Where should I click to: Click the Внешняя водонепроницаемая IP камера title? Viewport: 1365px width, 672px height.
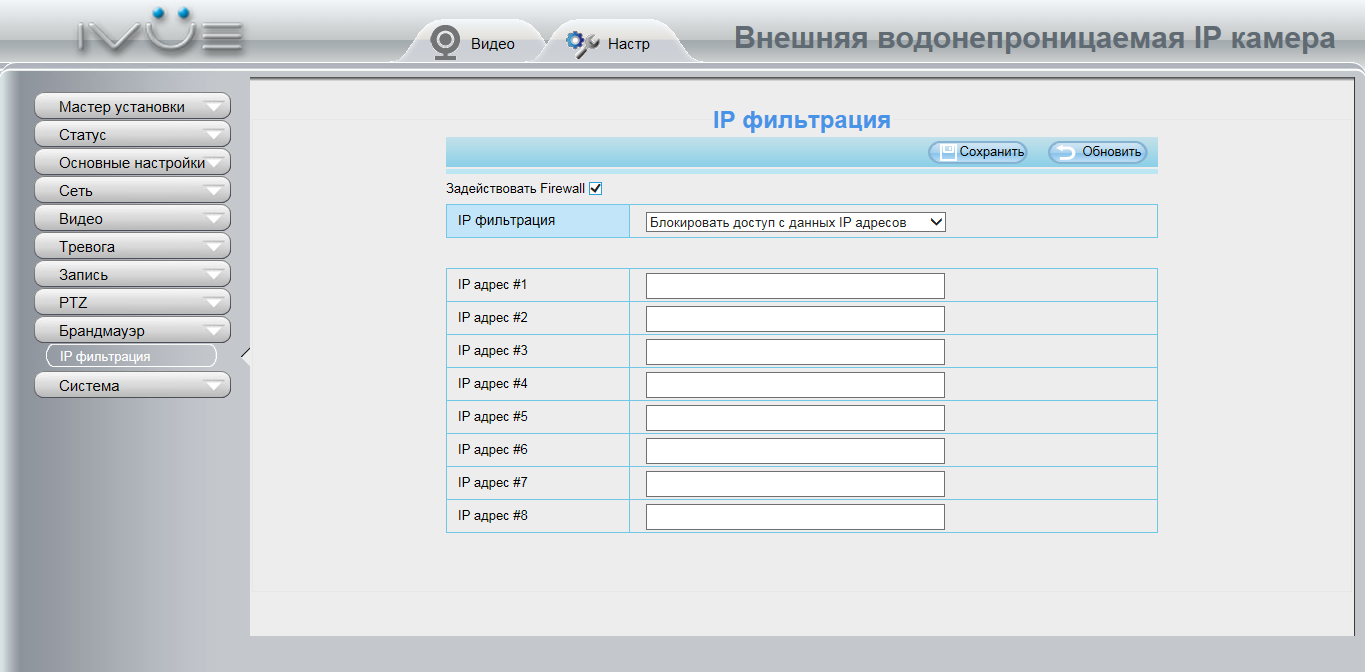click(1035, 38)
